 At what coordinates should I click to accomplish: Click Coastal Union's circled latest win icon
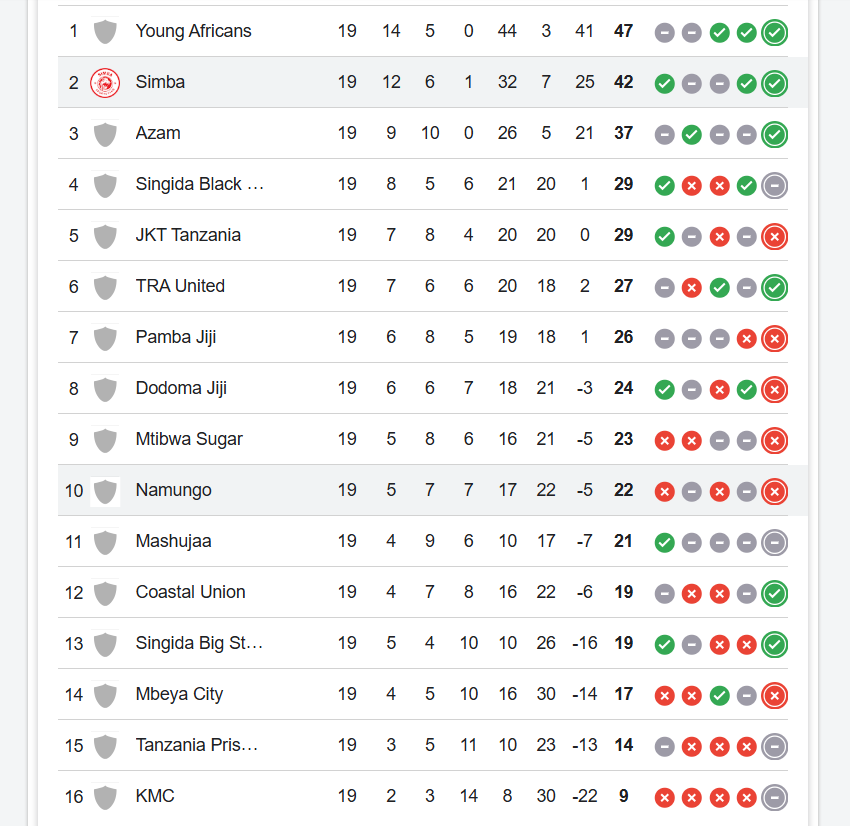[774, 593]
